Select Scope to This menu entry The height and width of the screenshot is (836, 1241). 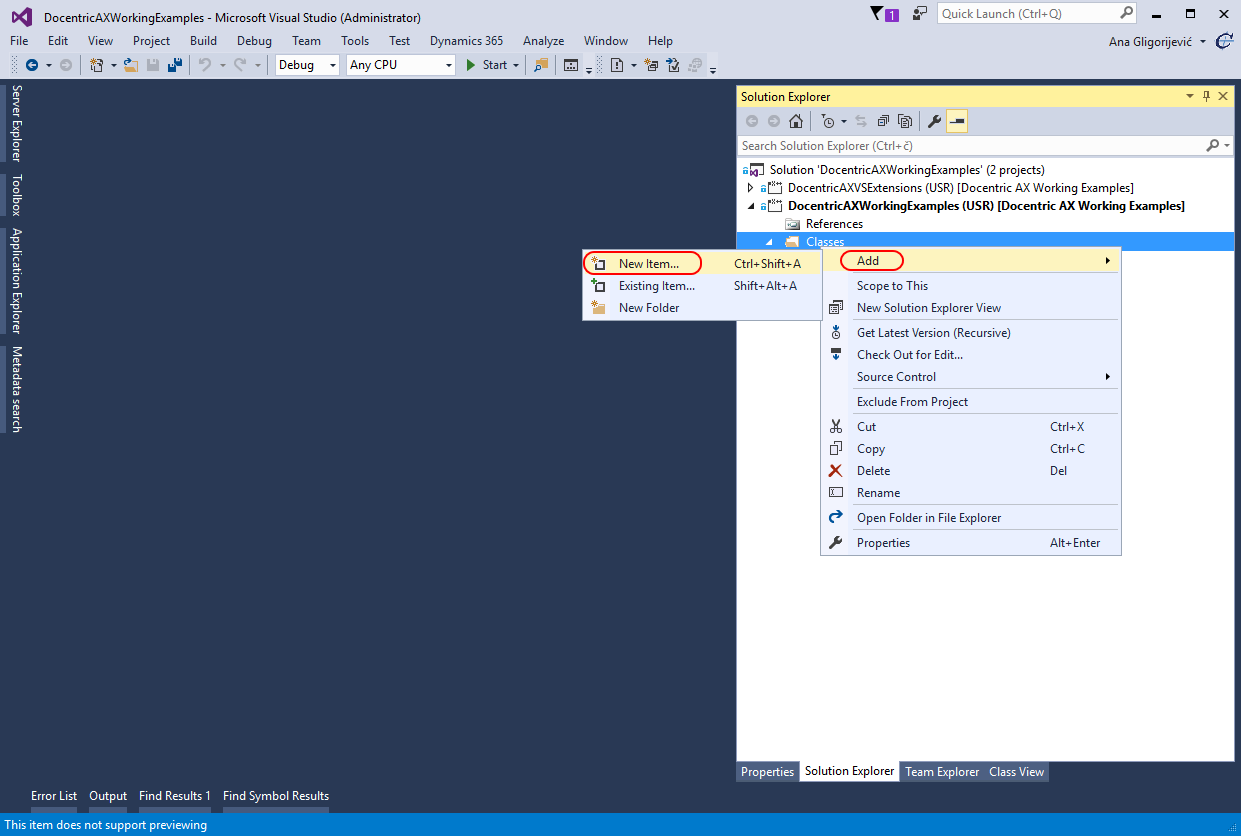tap(970, 286)
